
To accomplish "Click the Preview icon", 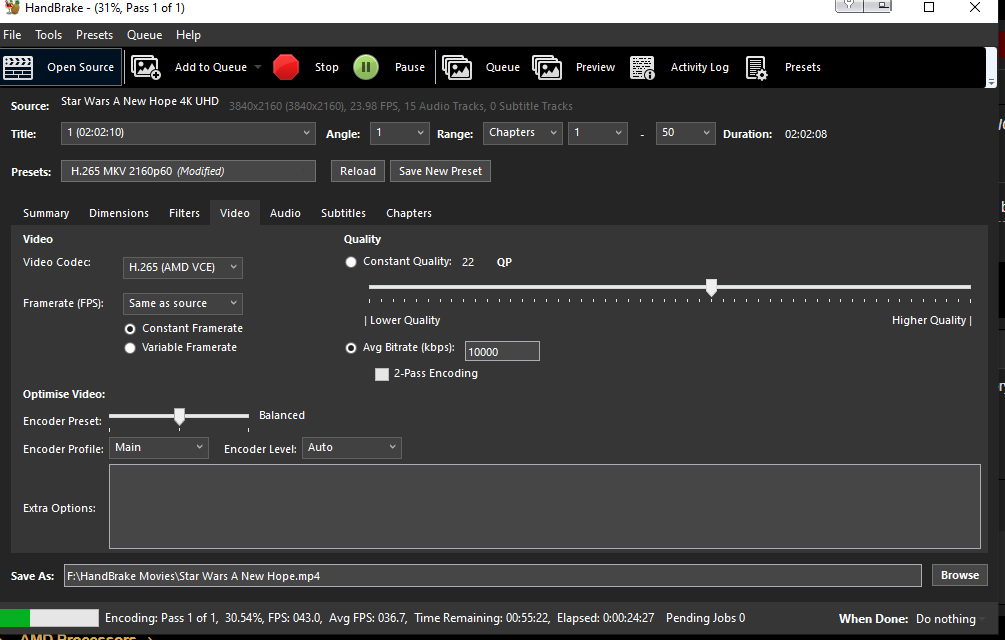I will (547, 68).
